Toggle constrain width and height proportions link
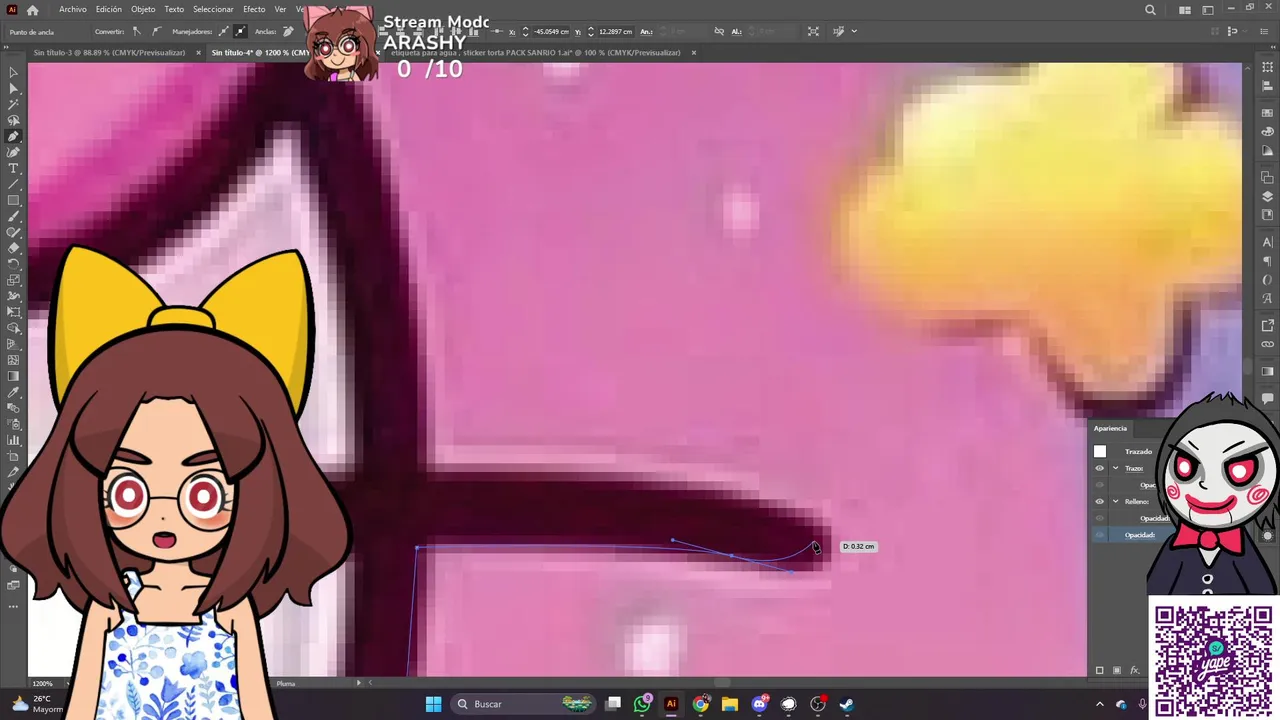This screenshot has height=720, width=1280. tap(719, 31)
